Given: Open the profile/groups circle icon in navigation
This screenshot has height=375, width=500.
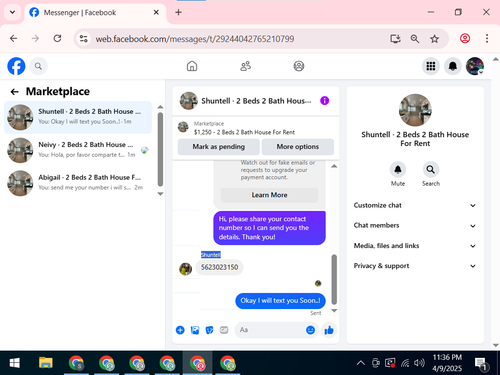Looking at the screenshot, I should [x=299, y=66].
